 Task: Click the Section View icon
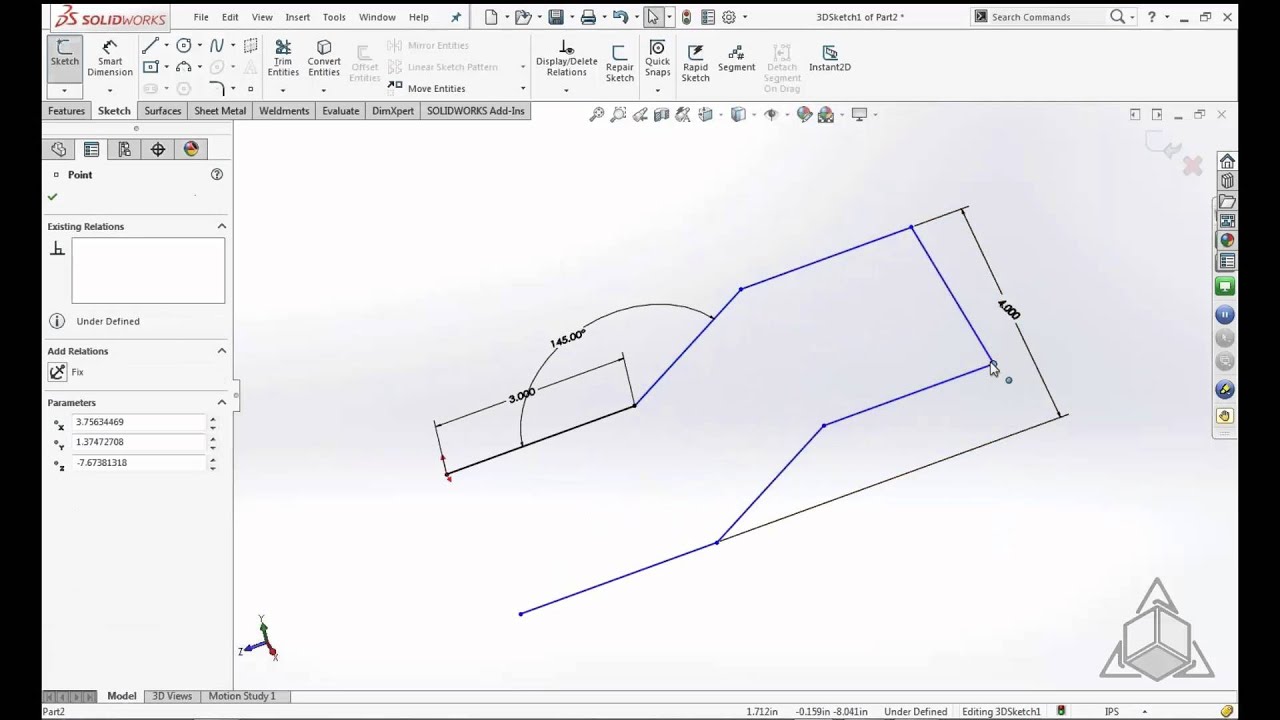[661, 115]
